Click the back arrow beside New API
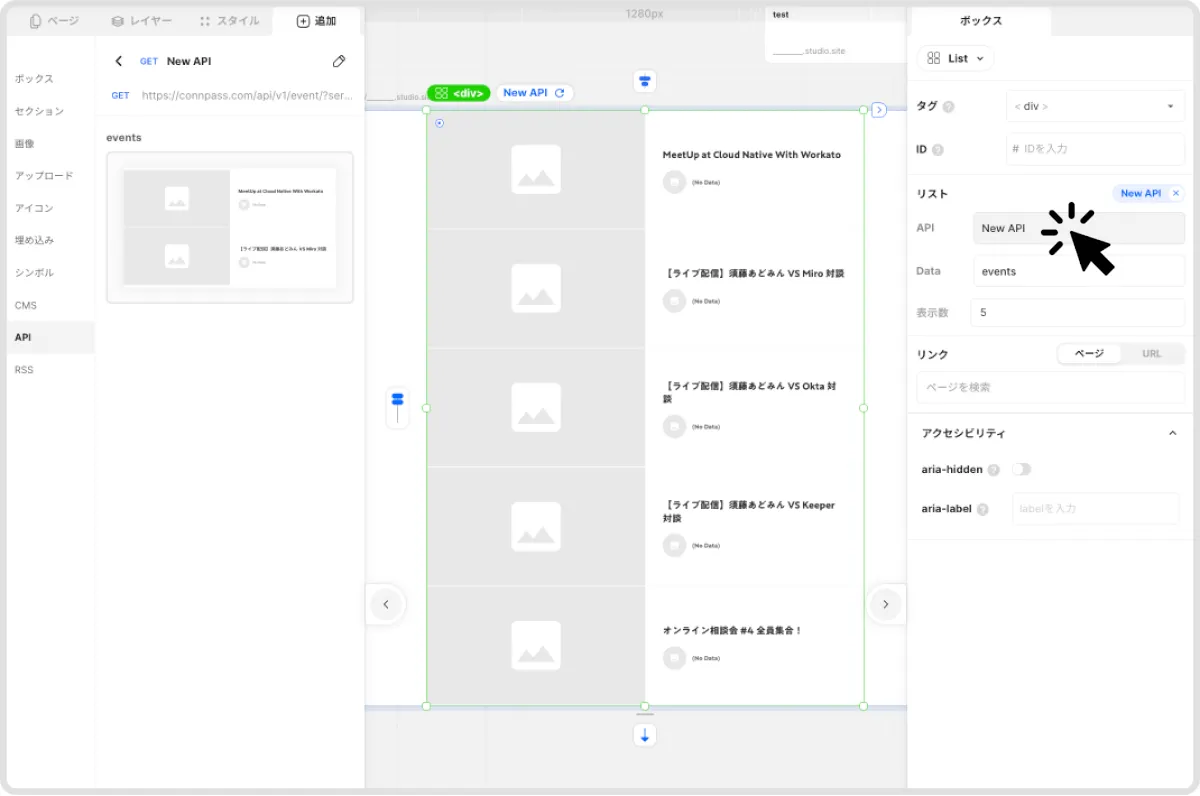 pos(119,61)
